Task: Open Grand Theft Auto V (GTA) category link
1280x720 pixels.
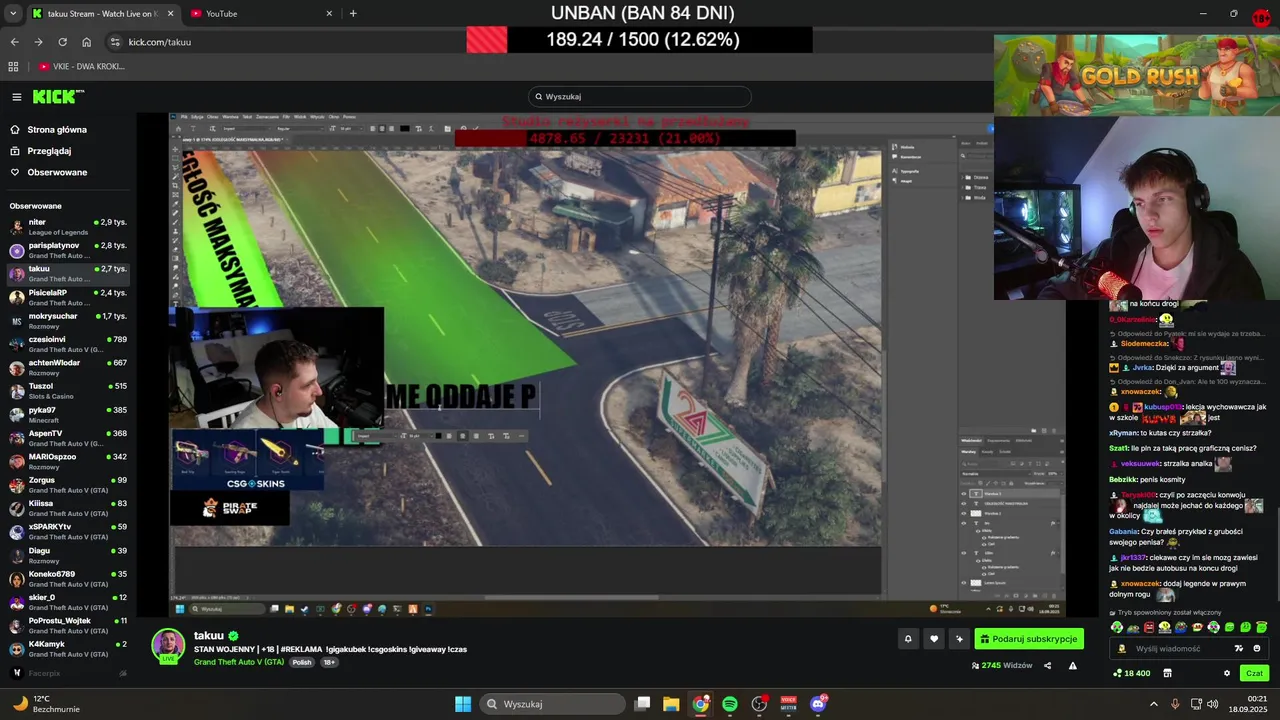Action: [x=239, y=662]
